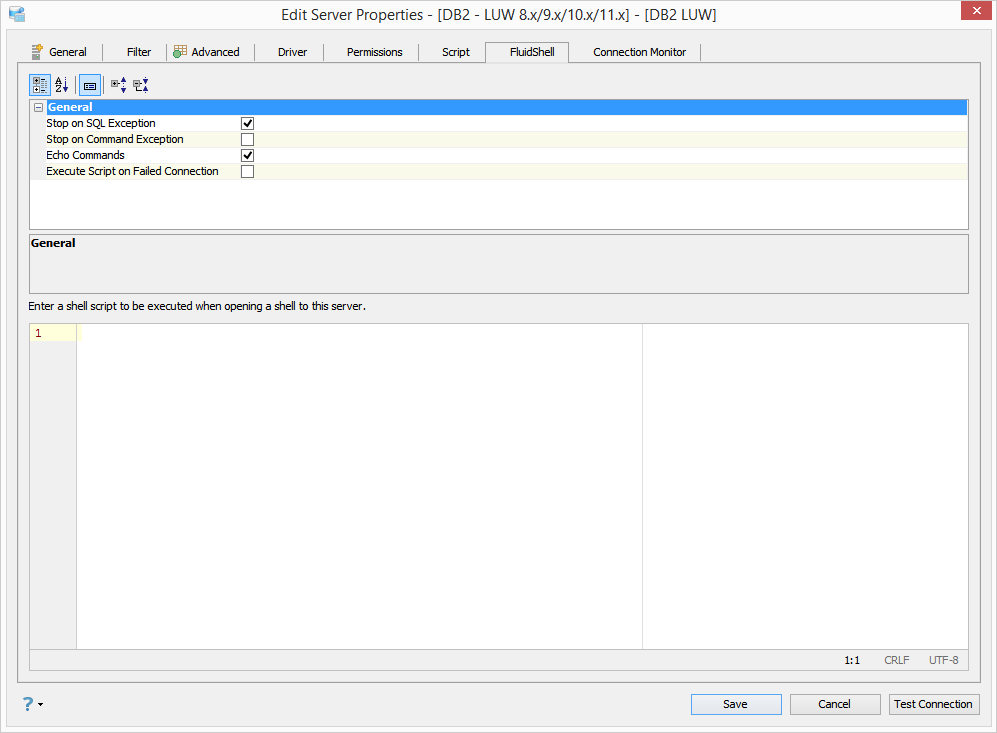The image size is (997, 733).
Task: Click the CRLF line ending indicator
Action: point(897,661)
